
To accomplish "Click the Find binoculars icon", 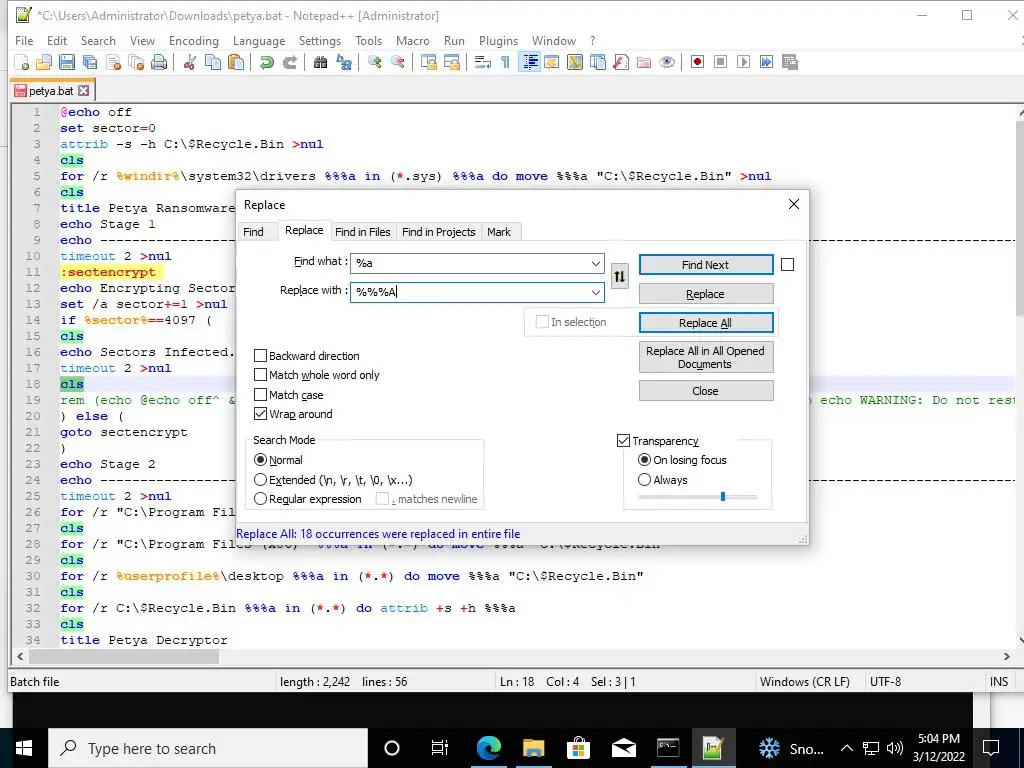I will click(x=320, y=63).
